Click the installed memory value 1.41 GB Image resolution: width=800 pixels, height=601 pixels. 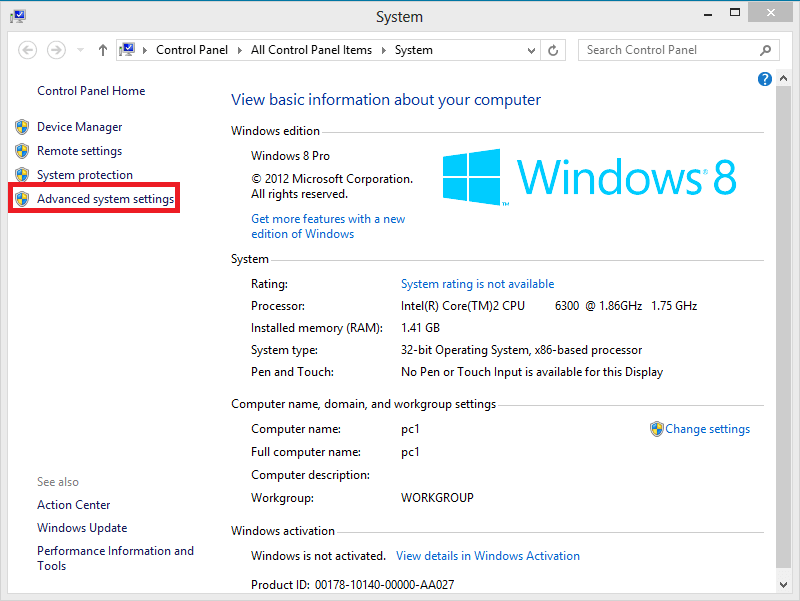[x=420, y=328]
